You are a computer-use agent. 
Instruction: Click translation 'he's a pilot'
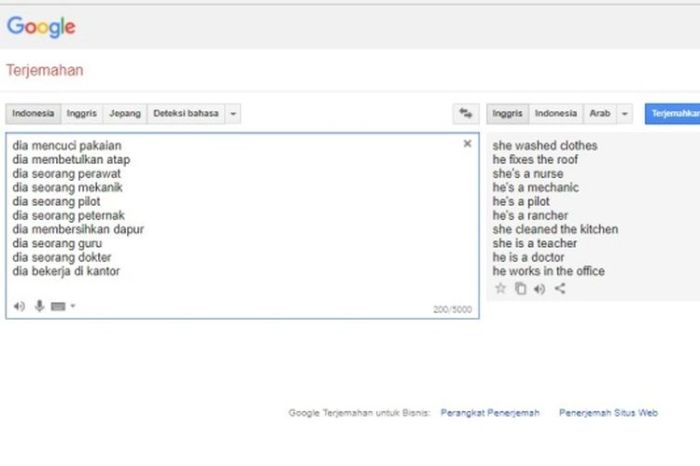tap(521, 201)
